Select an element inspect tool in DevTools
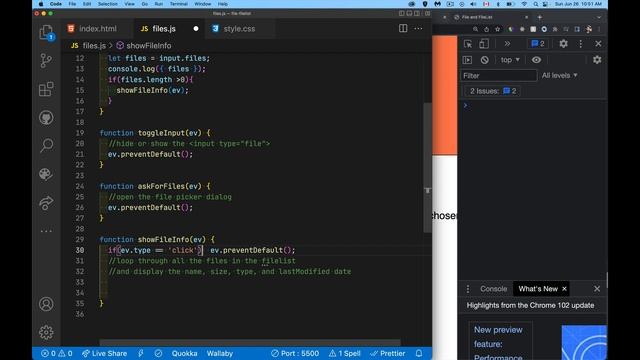This screenshot has height=360, width=640. [468, 44]
